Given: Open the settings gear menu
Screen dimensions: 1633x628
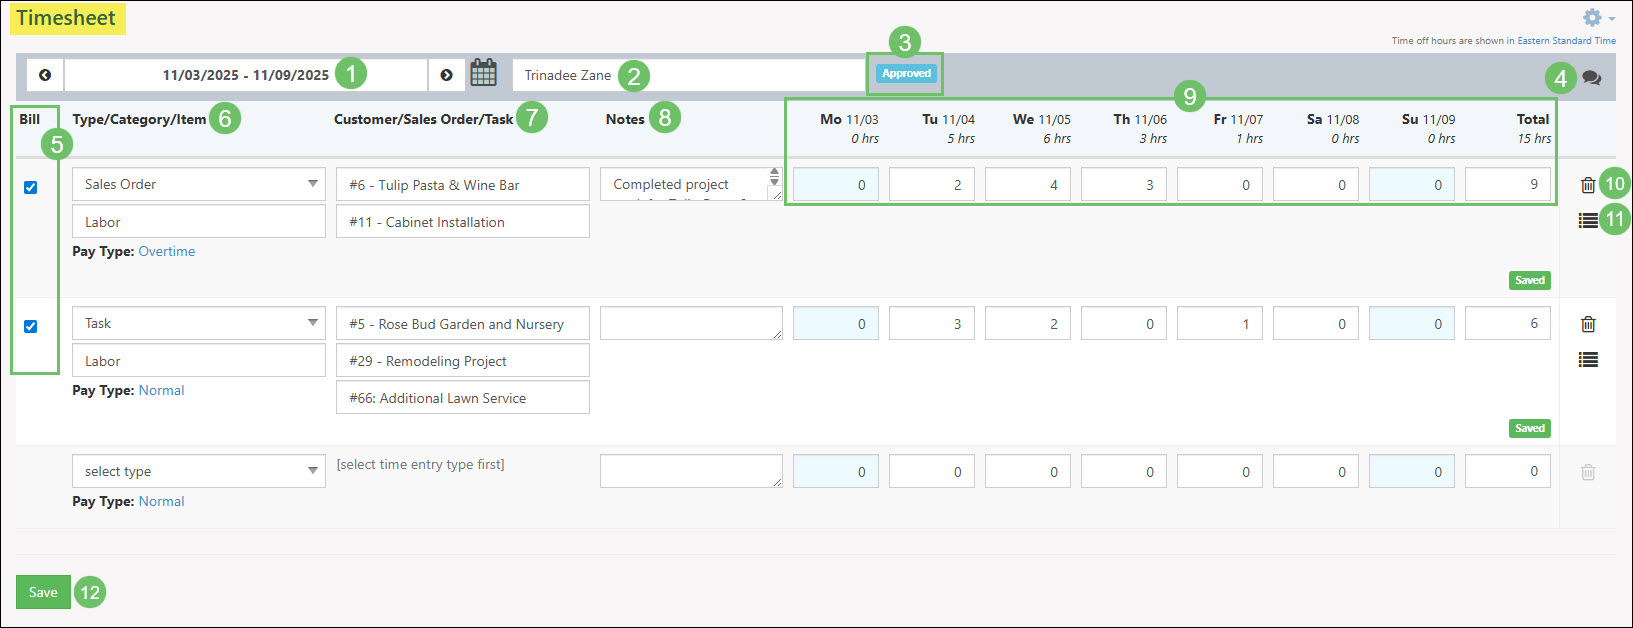Looking at the screenshot, I should 1598,18.
